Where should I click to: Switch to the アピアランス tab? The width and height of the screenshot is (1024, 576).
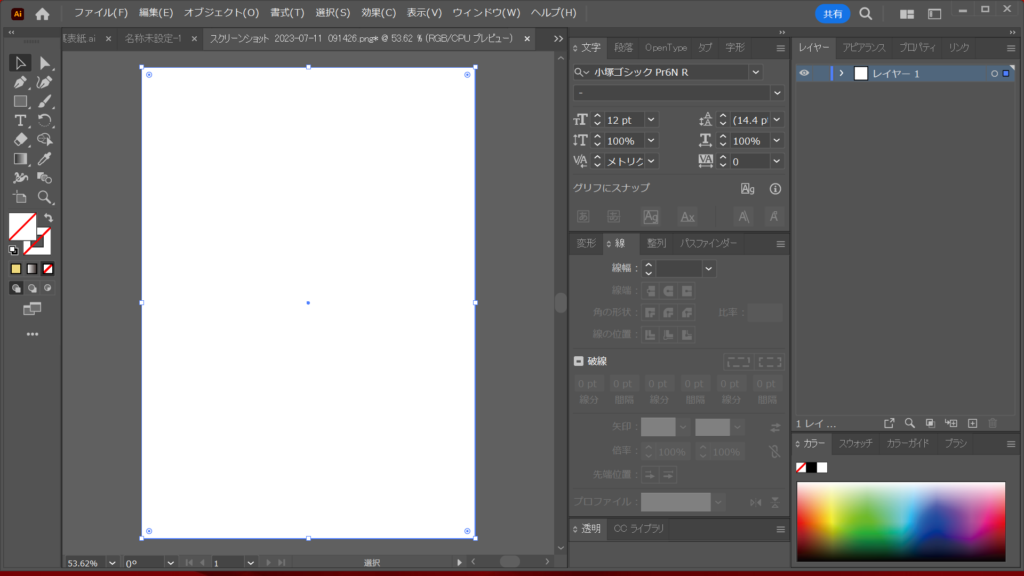[x=863, y=48]
